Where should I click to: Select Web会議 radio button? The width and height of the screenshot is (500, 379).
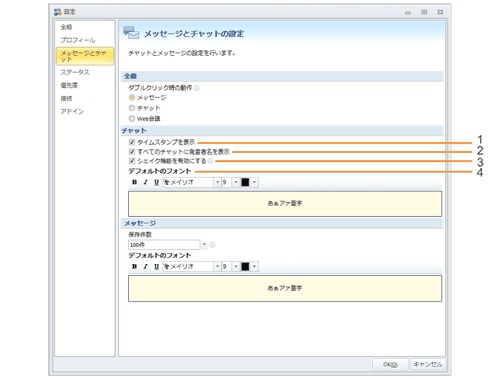[132, 119]
